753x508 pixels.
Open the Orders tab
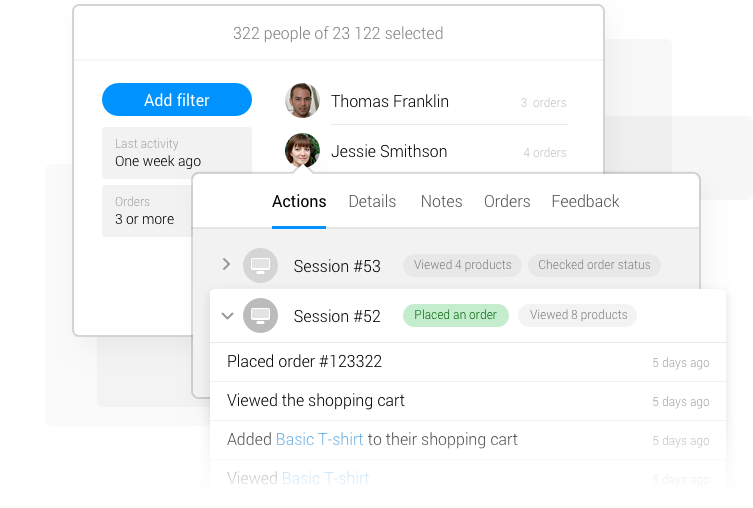507,201
